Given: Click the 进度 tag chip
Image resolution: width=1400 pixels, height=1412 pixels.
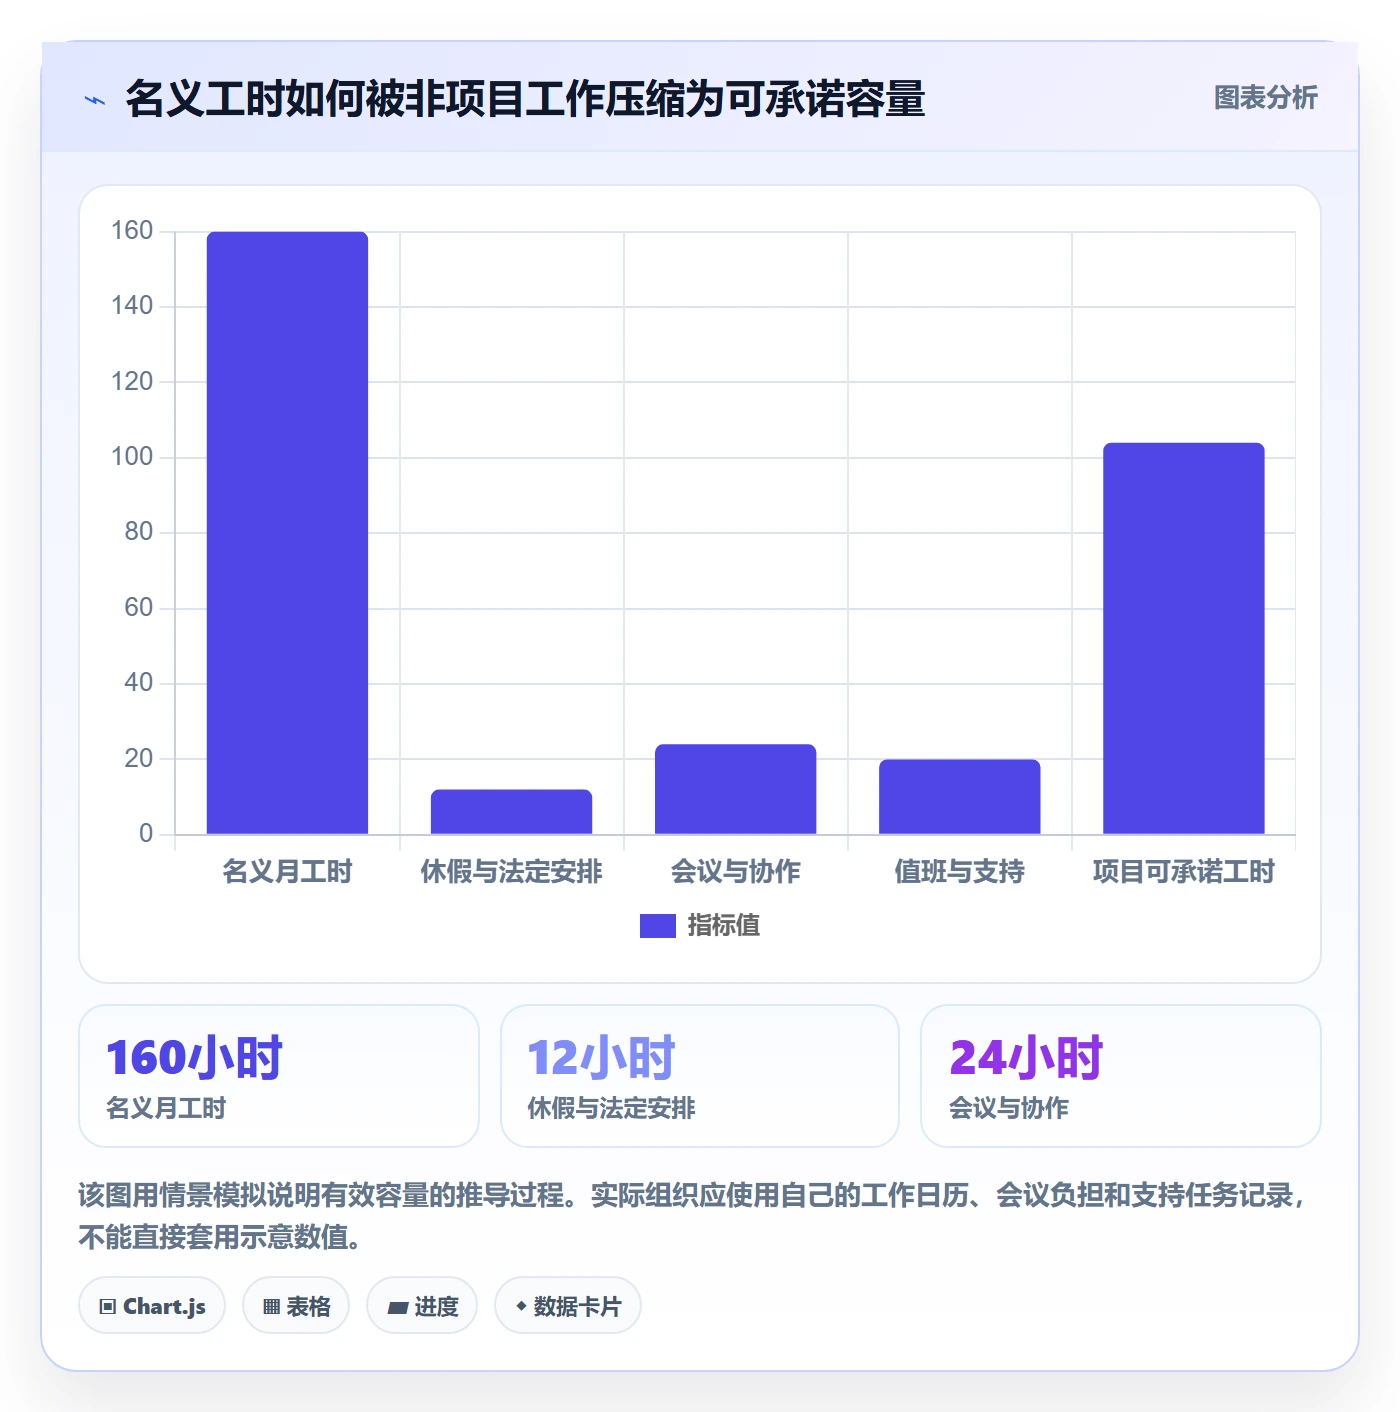Looking at the screenshot, I should coord(422,1306).
